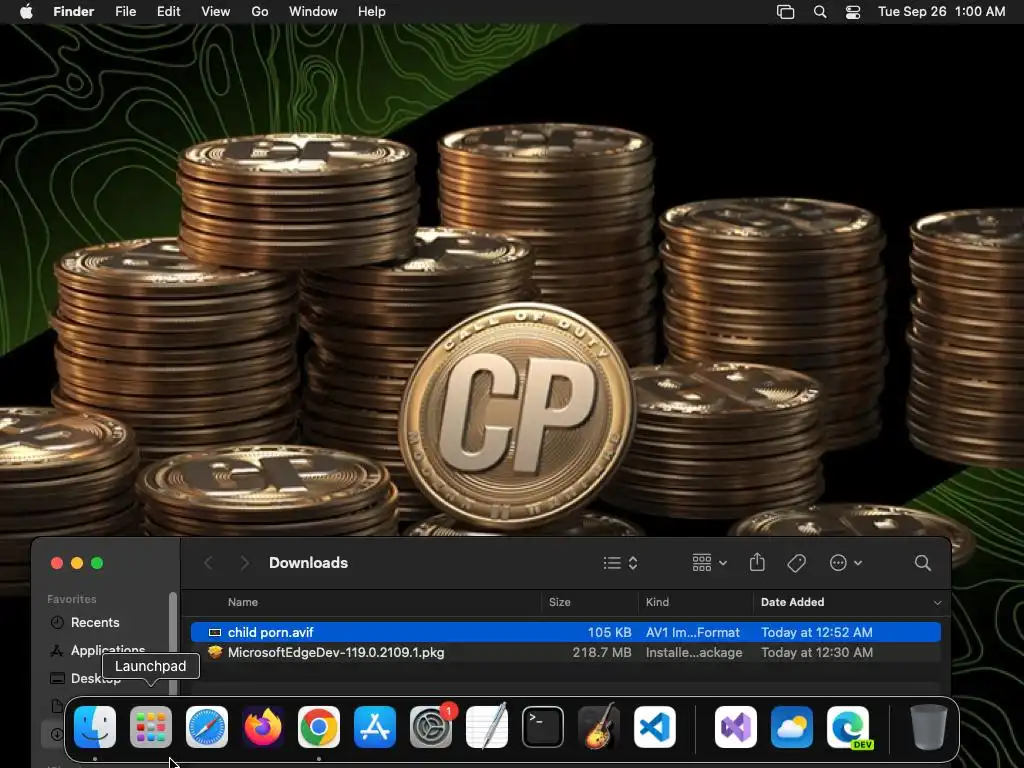The height and width of the screenshot is (768, 1024).
Task: Open the App Store Dock icon
Action: (375, 727)
